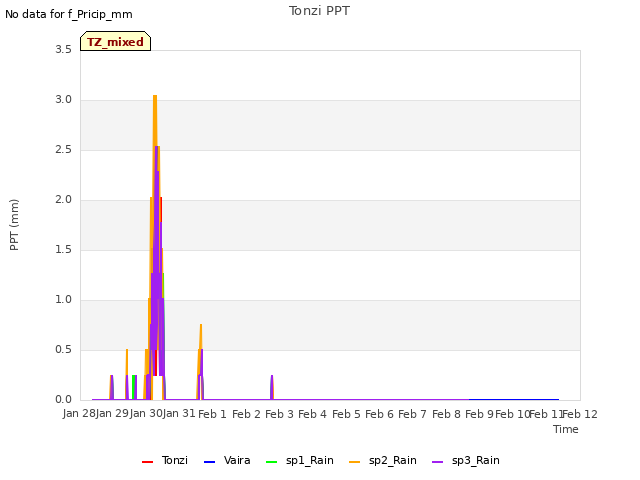This screenshot has height=480, width=640.
Task: Click the Feb 12 x-axis tick label
Action: coord(580,414)
